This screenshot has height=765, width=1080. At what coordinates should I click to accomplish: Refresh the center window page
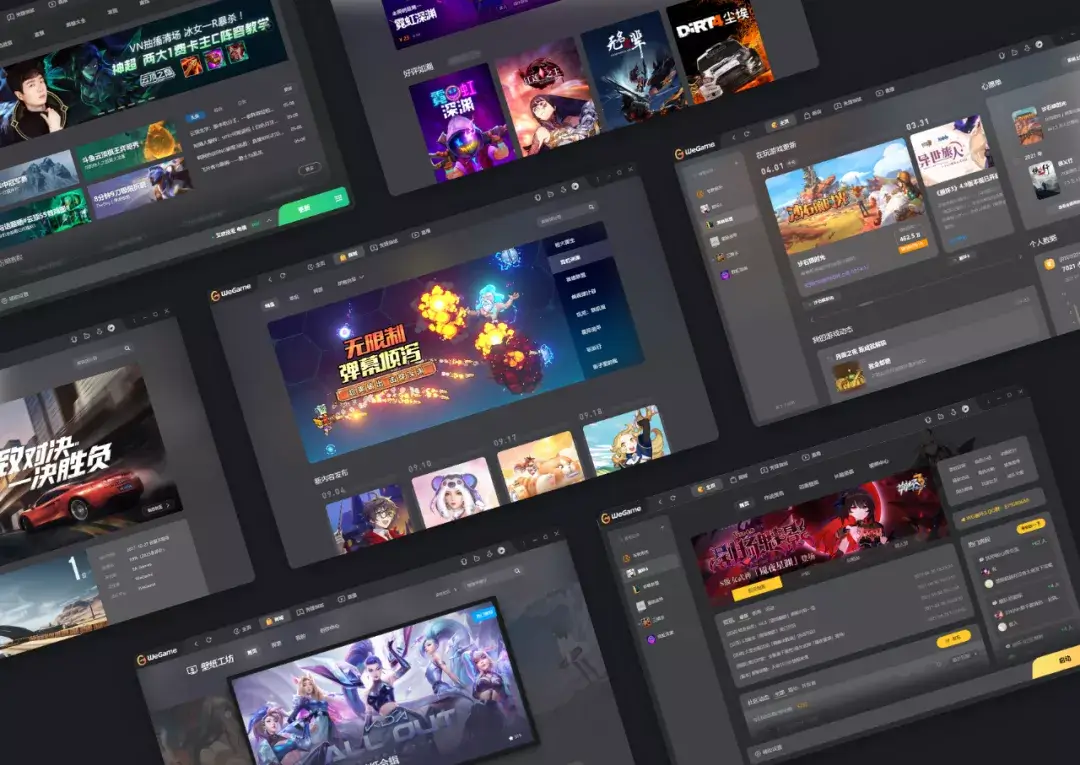[283, 275]
